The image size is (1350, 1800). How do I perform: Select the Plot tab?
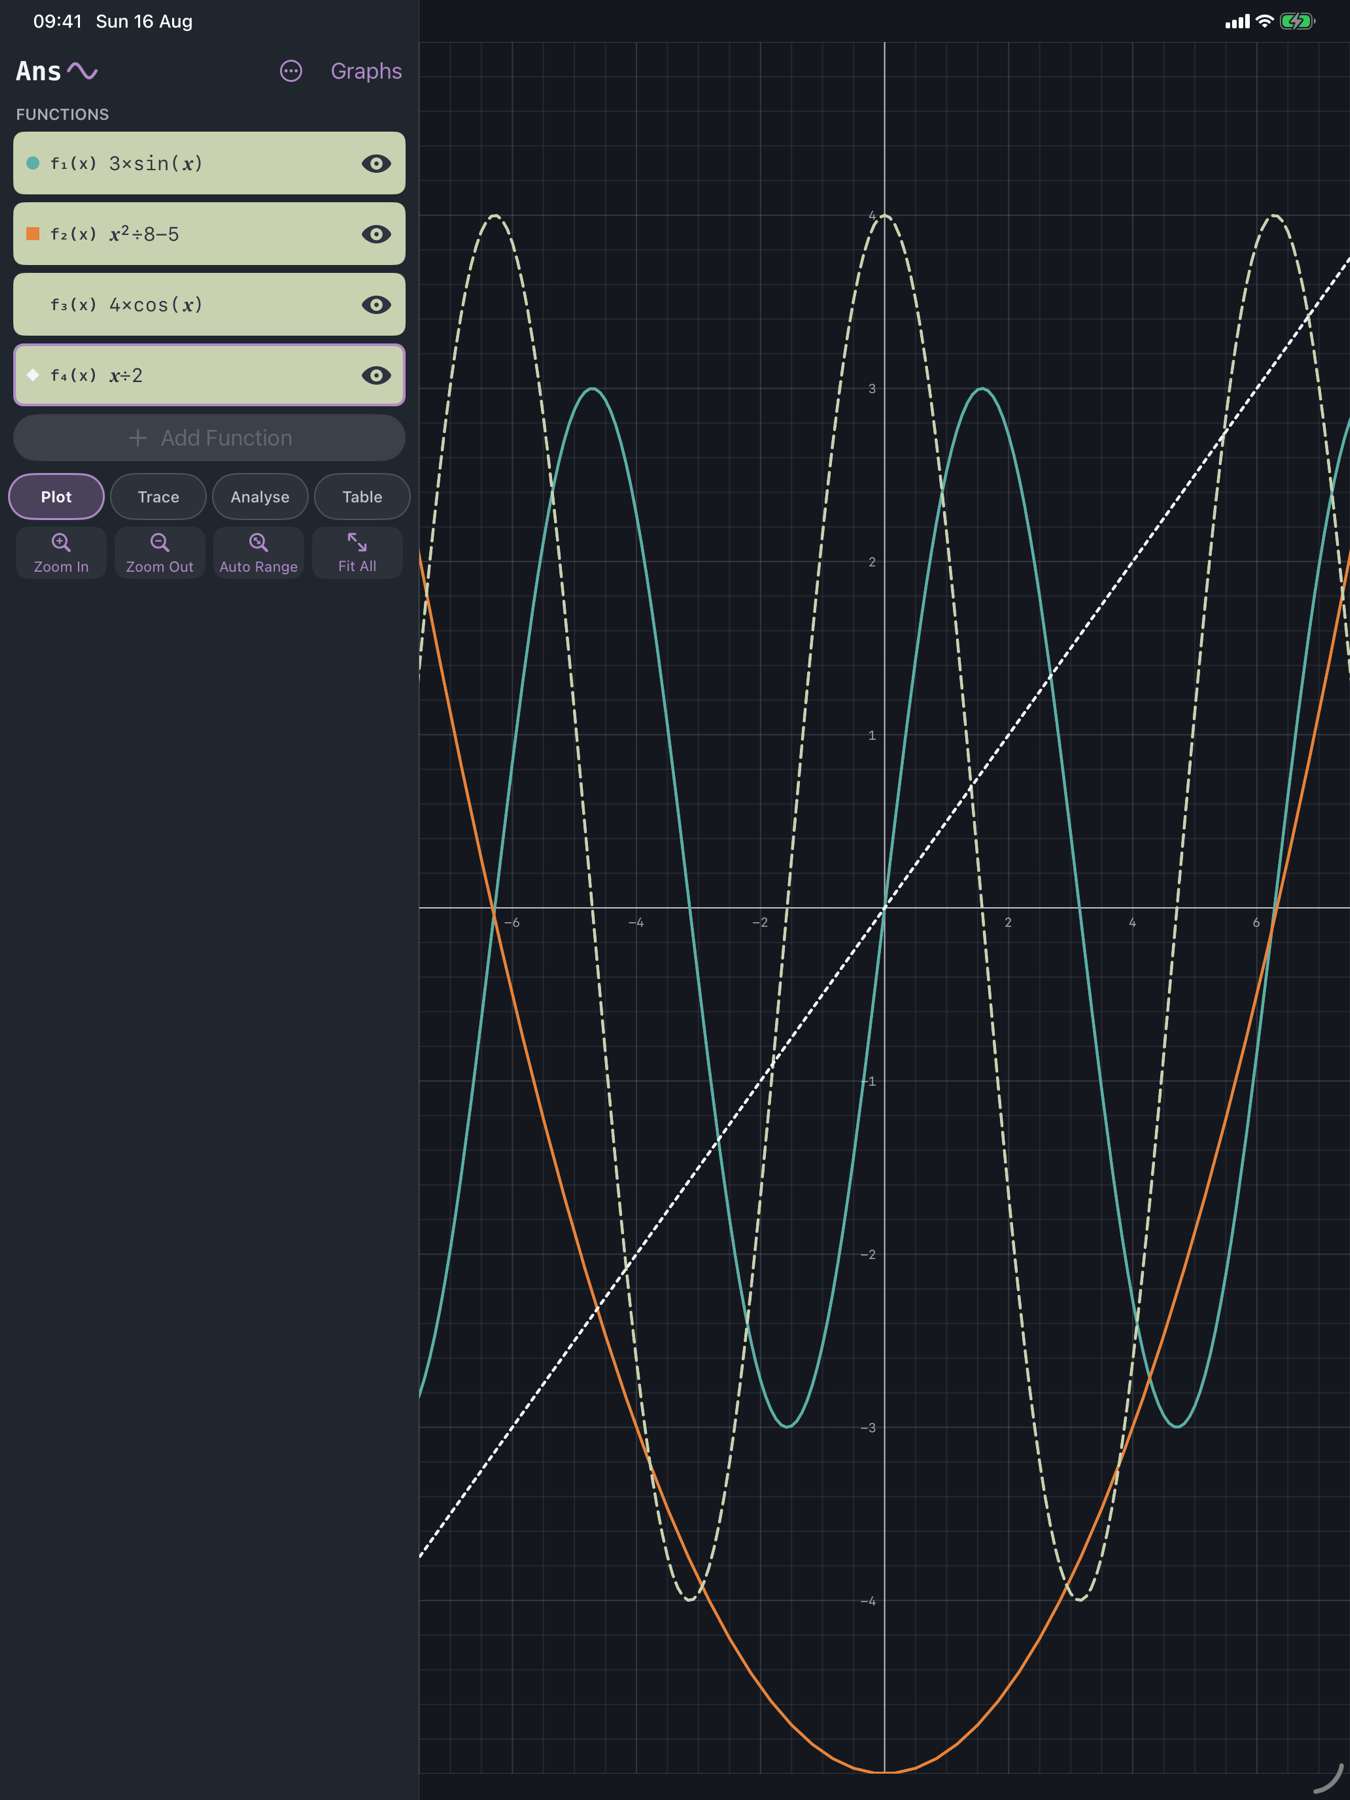pyautogui.click(x=56, y=497)
